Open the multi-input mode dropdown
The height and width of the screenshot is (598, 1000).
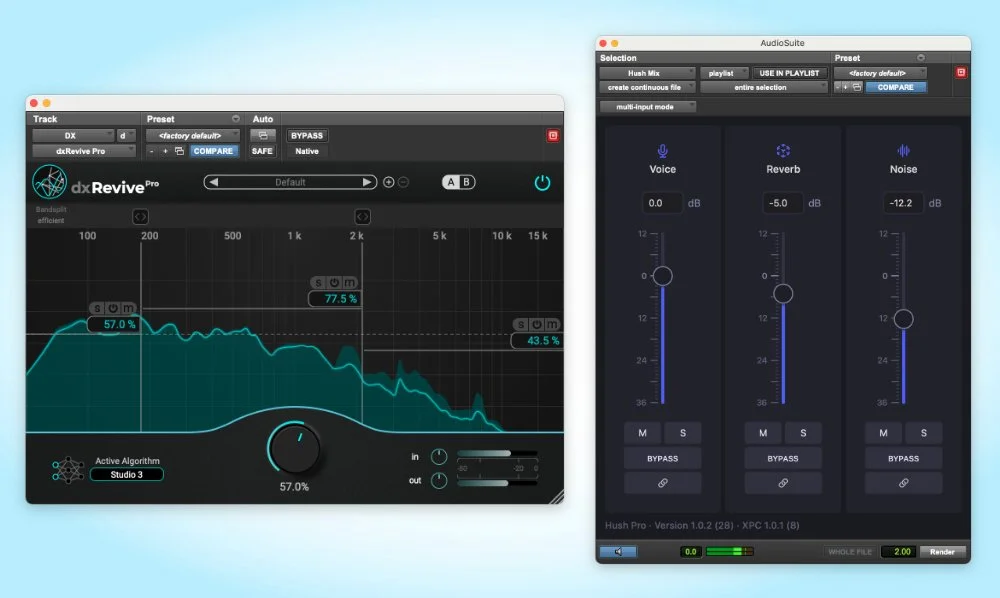tap(647, 106)
